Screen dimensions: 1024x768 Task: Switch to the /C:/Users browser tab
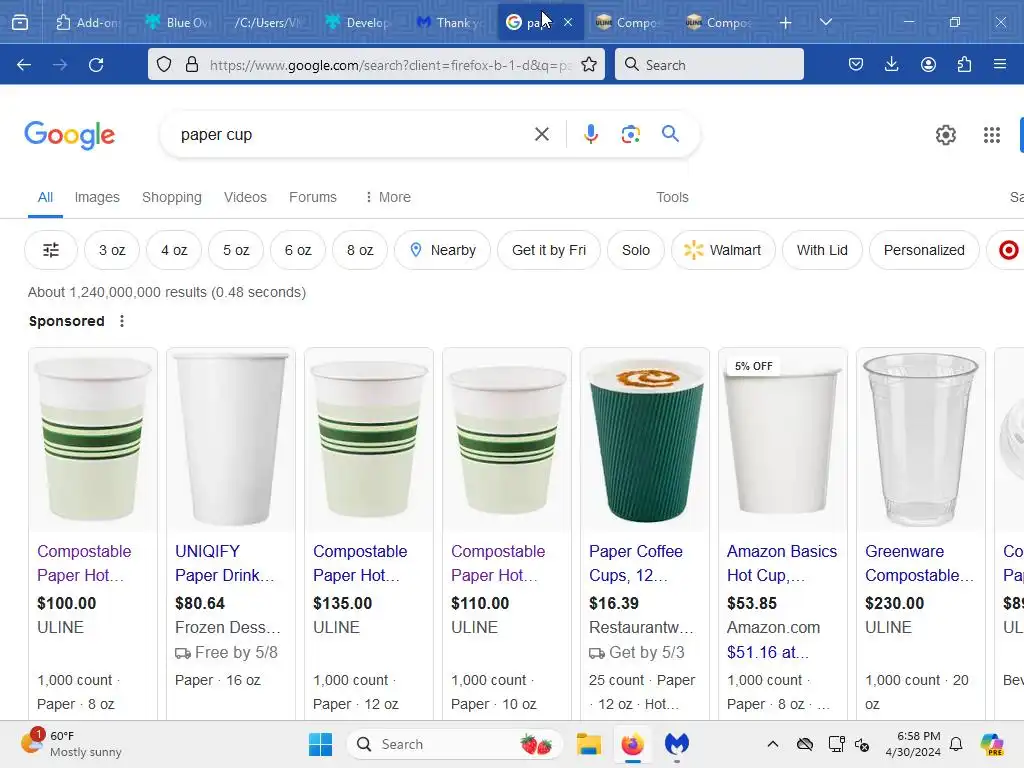(x=268, y=23)
